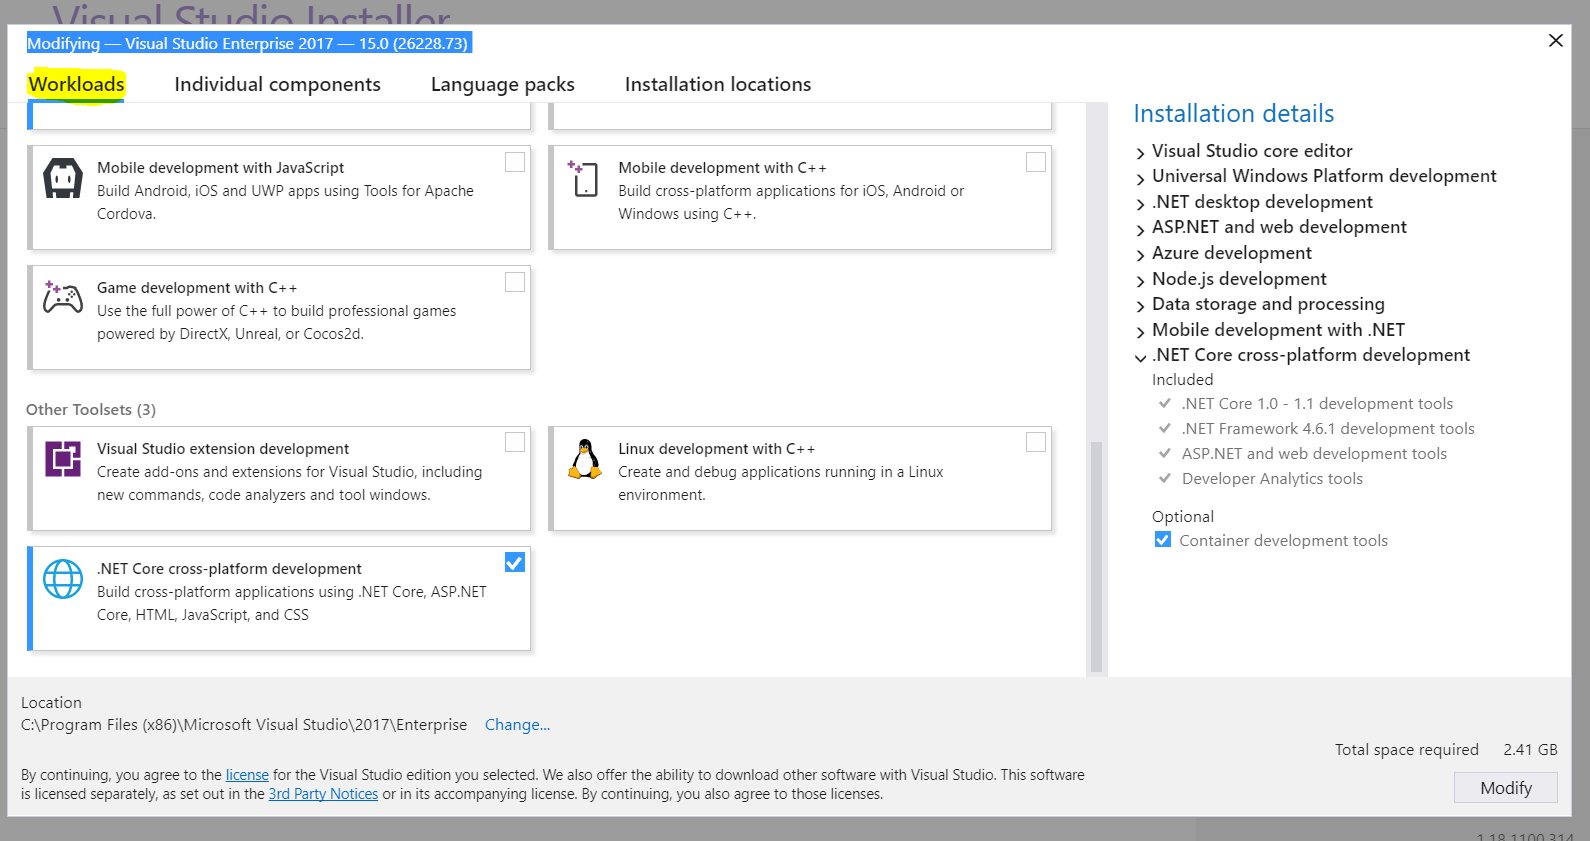Open the license link
This screenshot has width=1590, height=841.
[x=247, y=775]
